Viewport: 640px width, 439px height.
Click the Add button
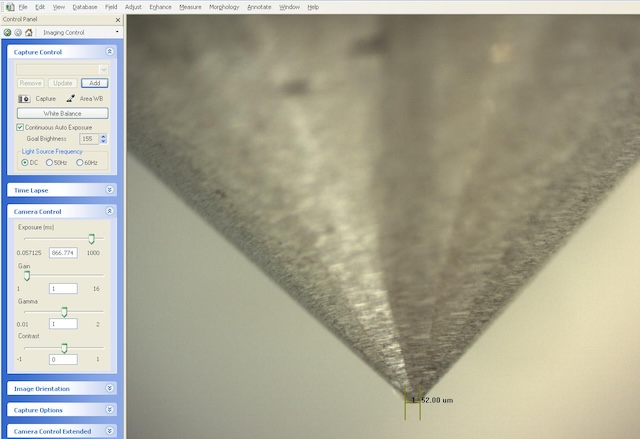95,83
